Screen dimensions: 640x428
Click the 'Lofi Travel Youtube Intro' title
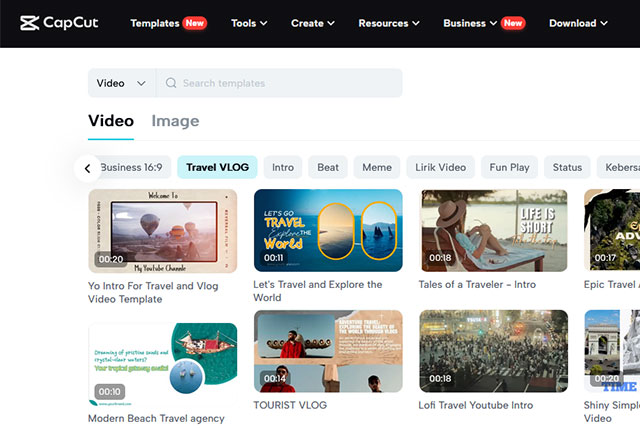(x=476, y=405)
